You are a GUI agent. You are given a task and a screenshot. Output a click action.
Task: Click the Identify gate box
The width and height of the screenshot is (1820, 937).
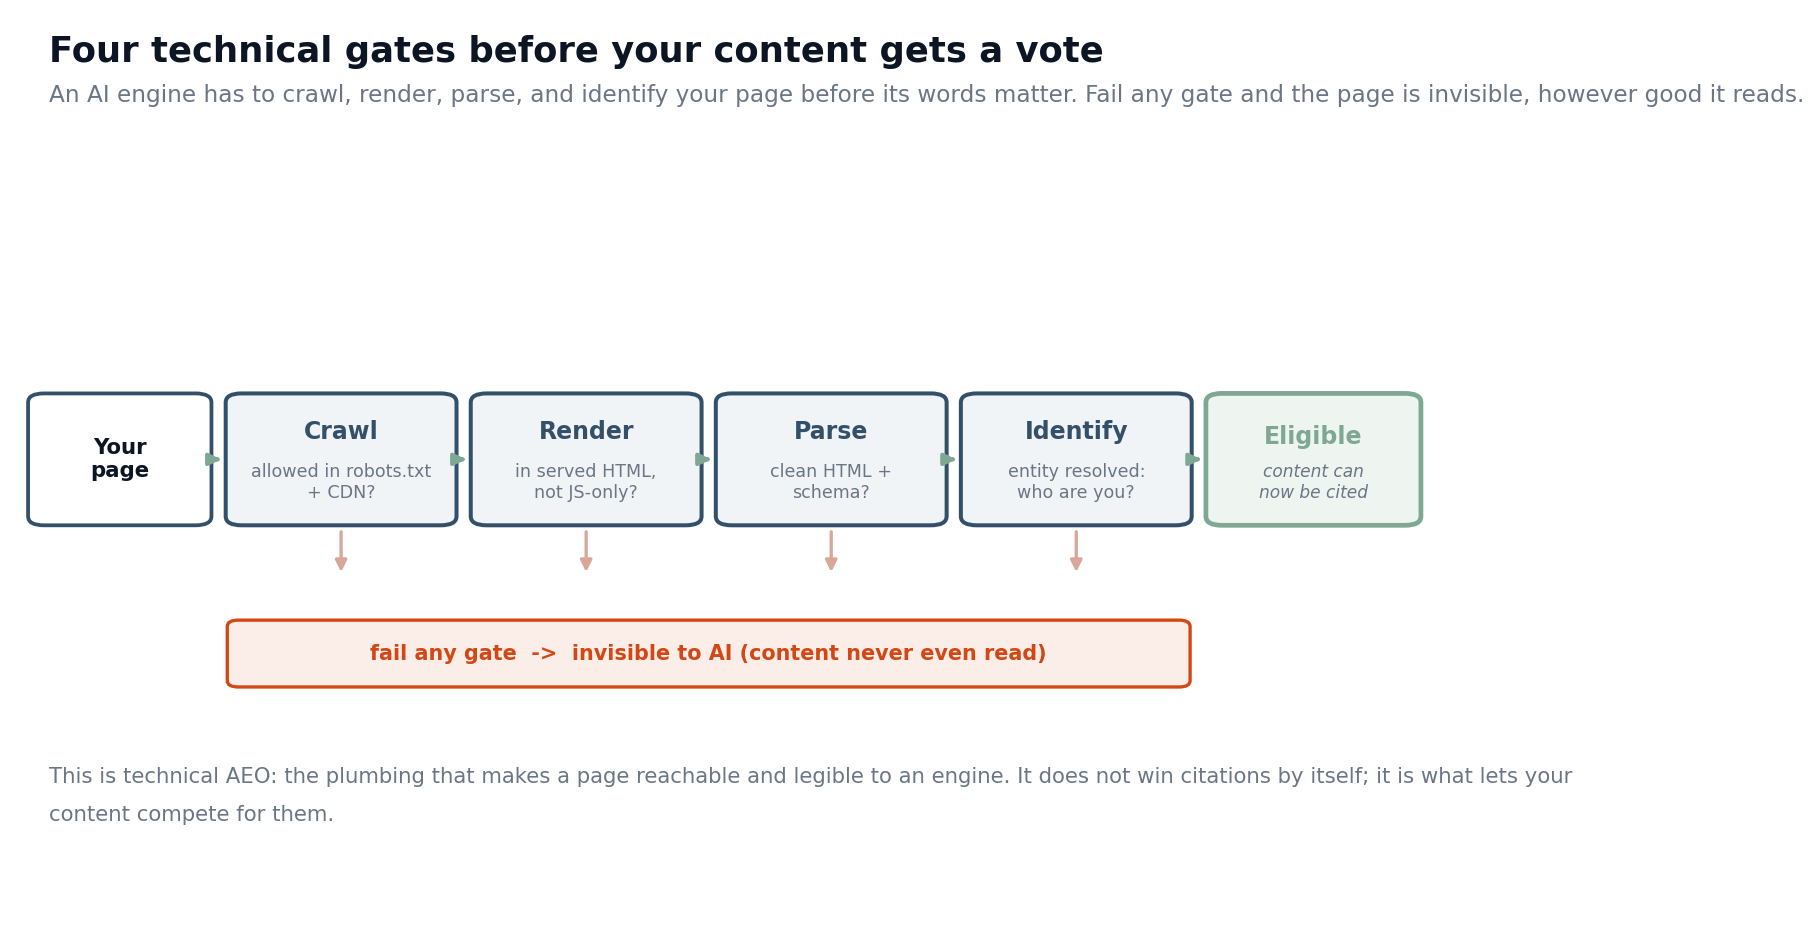click(1076, 459)
